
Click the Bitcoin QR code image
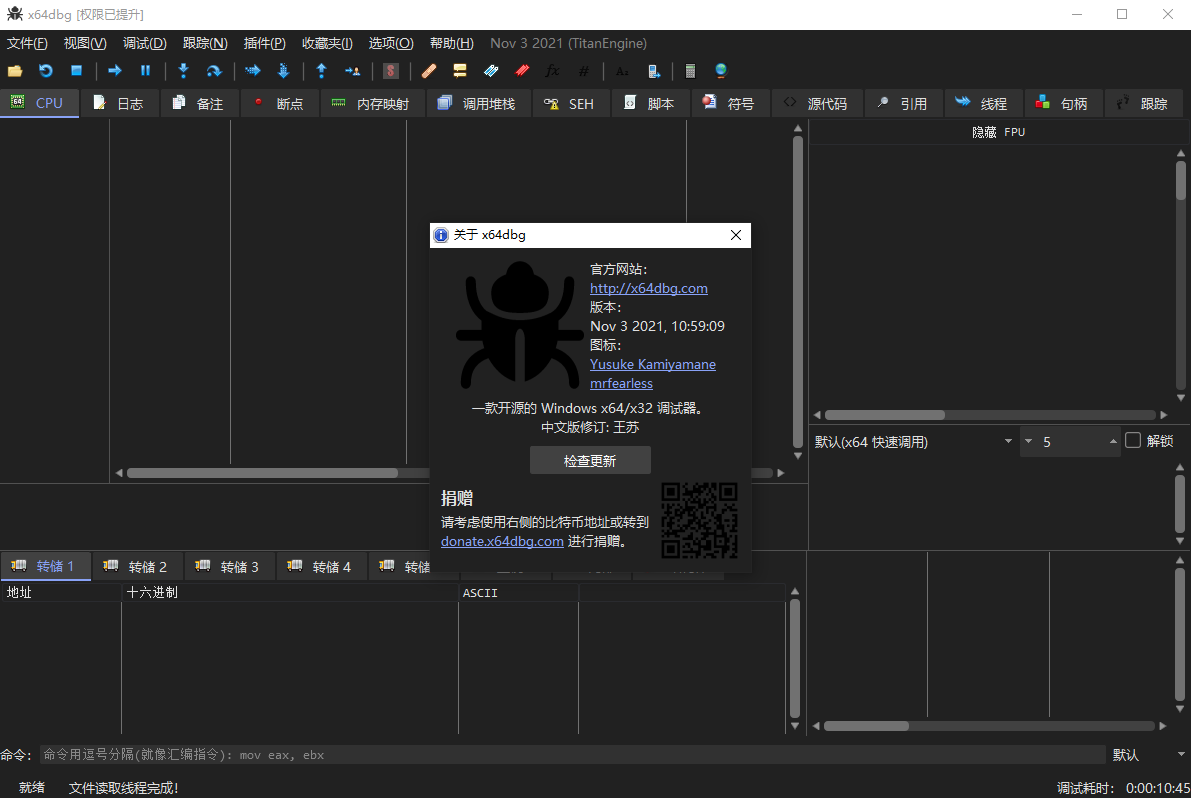tap(700, 521)
